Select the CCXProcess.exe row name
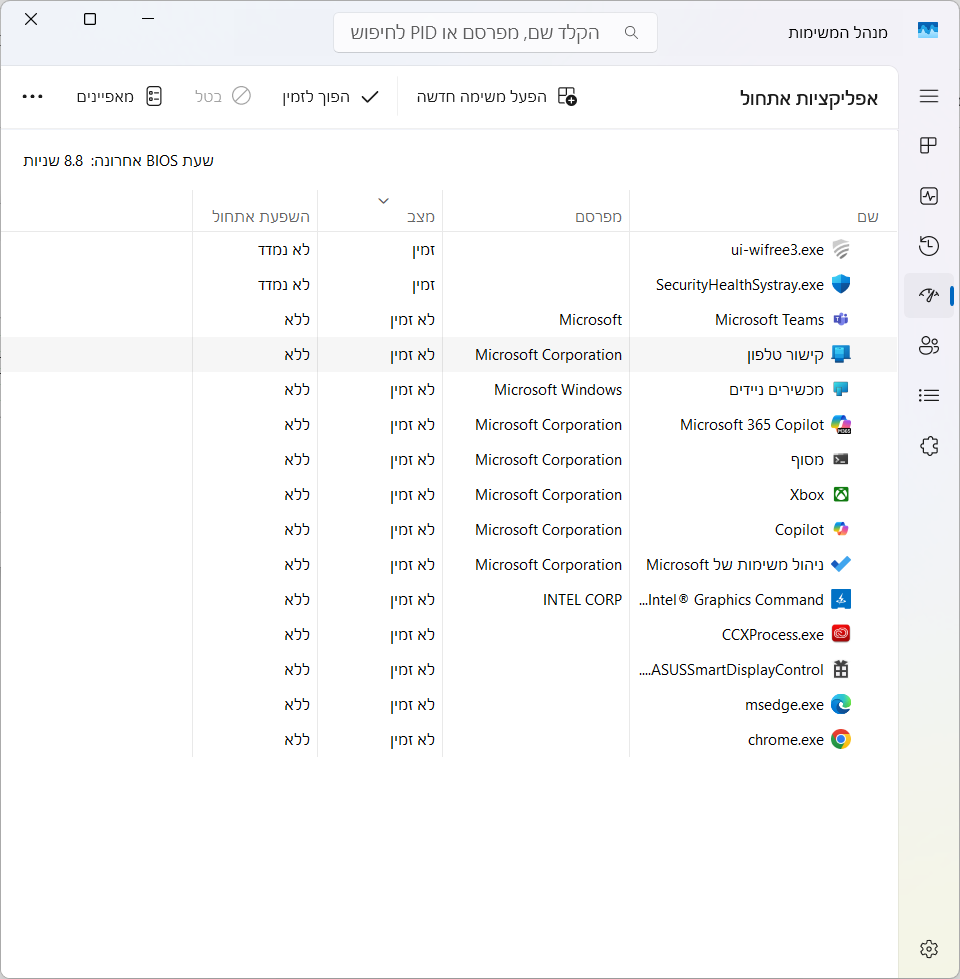The height and width of the screenshot is (979, 960). click(773, 634)
